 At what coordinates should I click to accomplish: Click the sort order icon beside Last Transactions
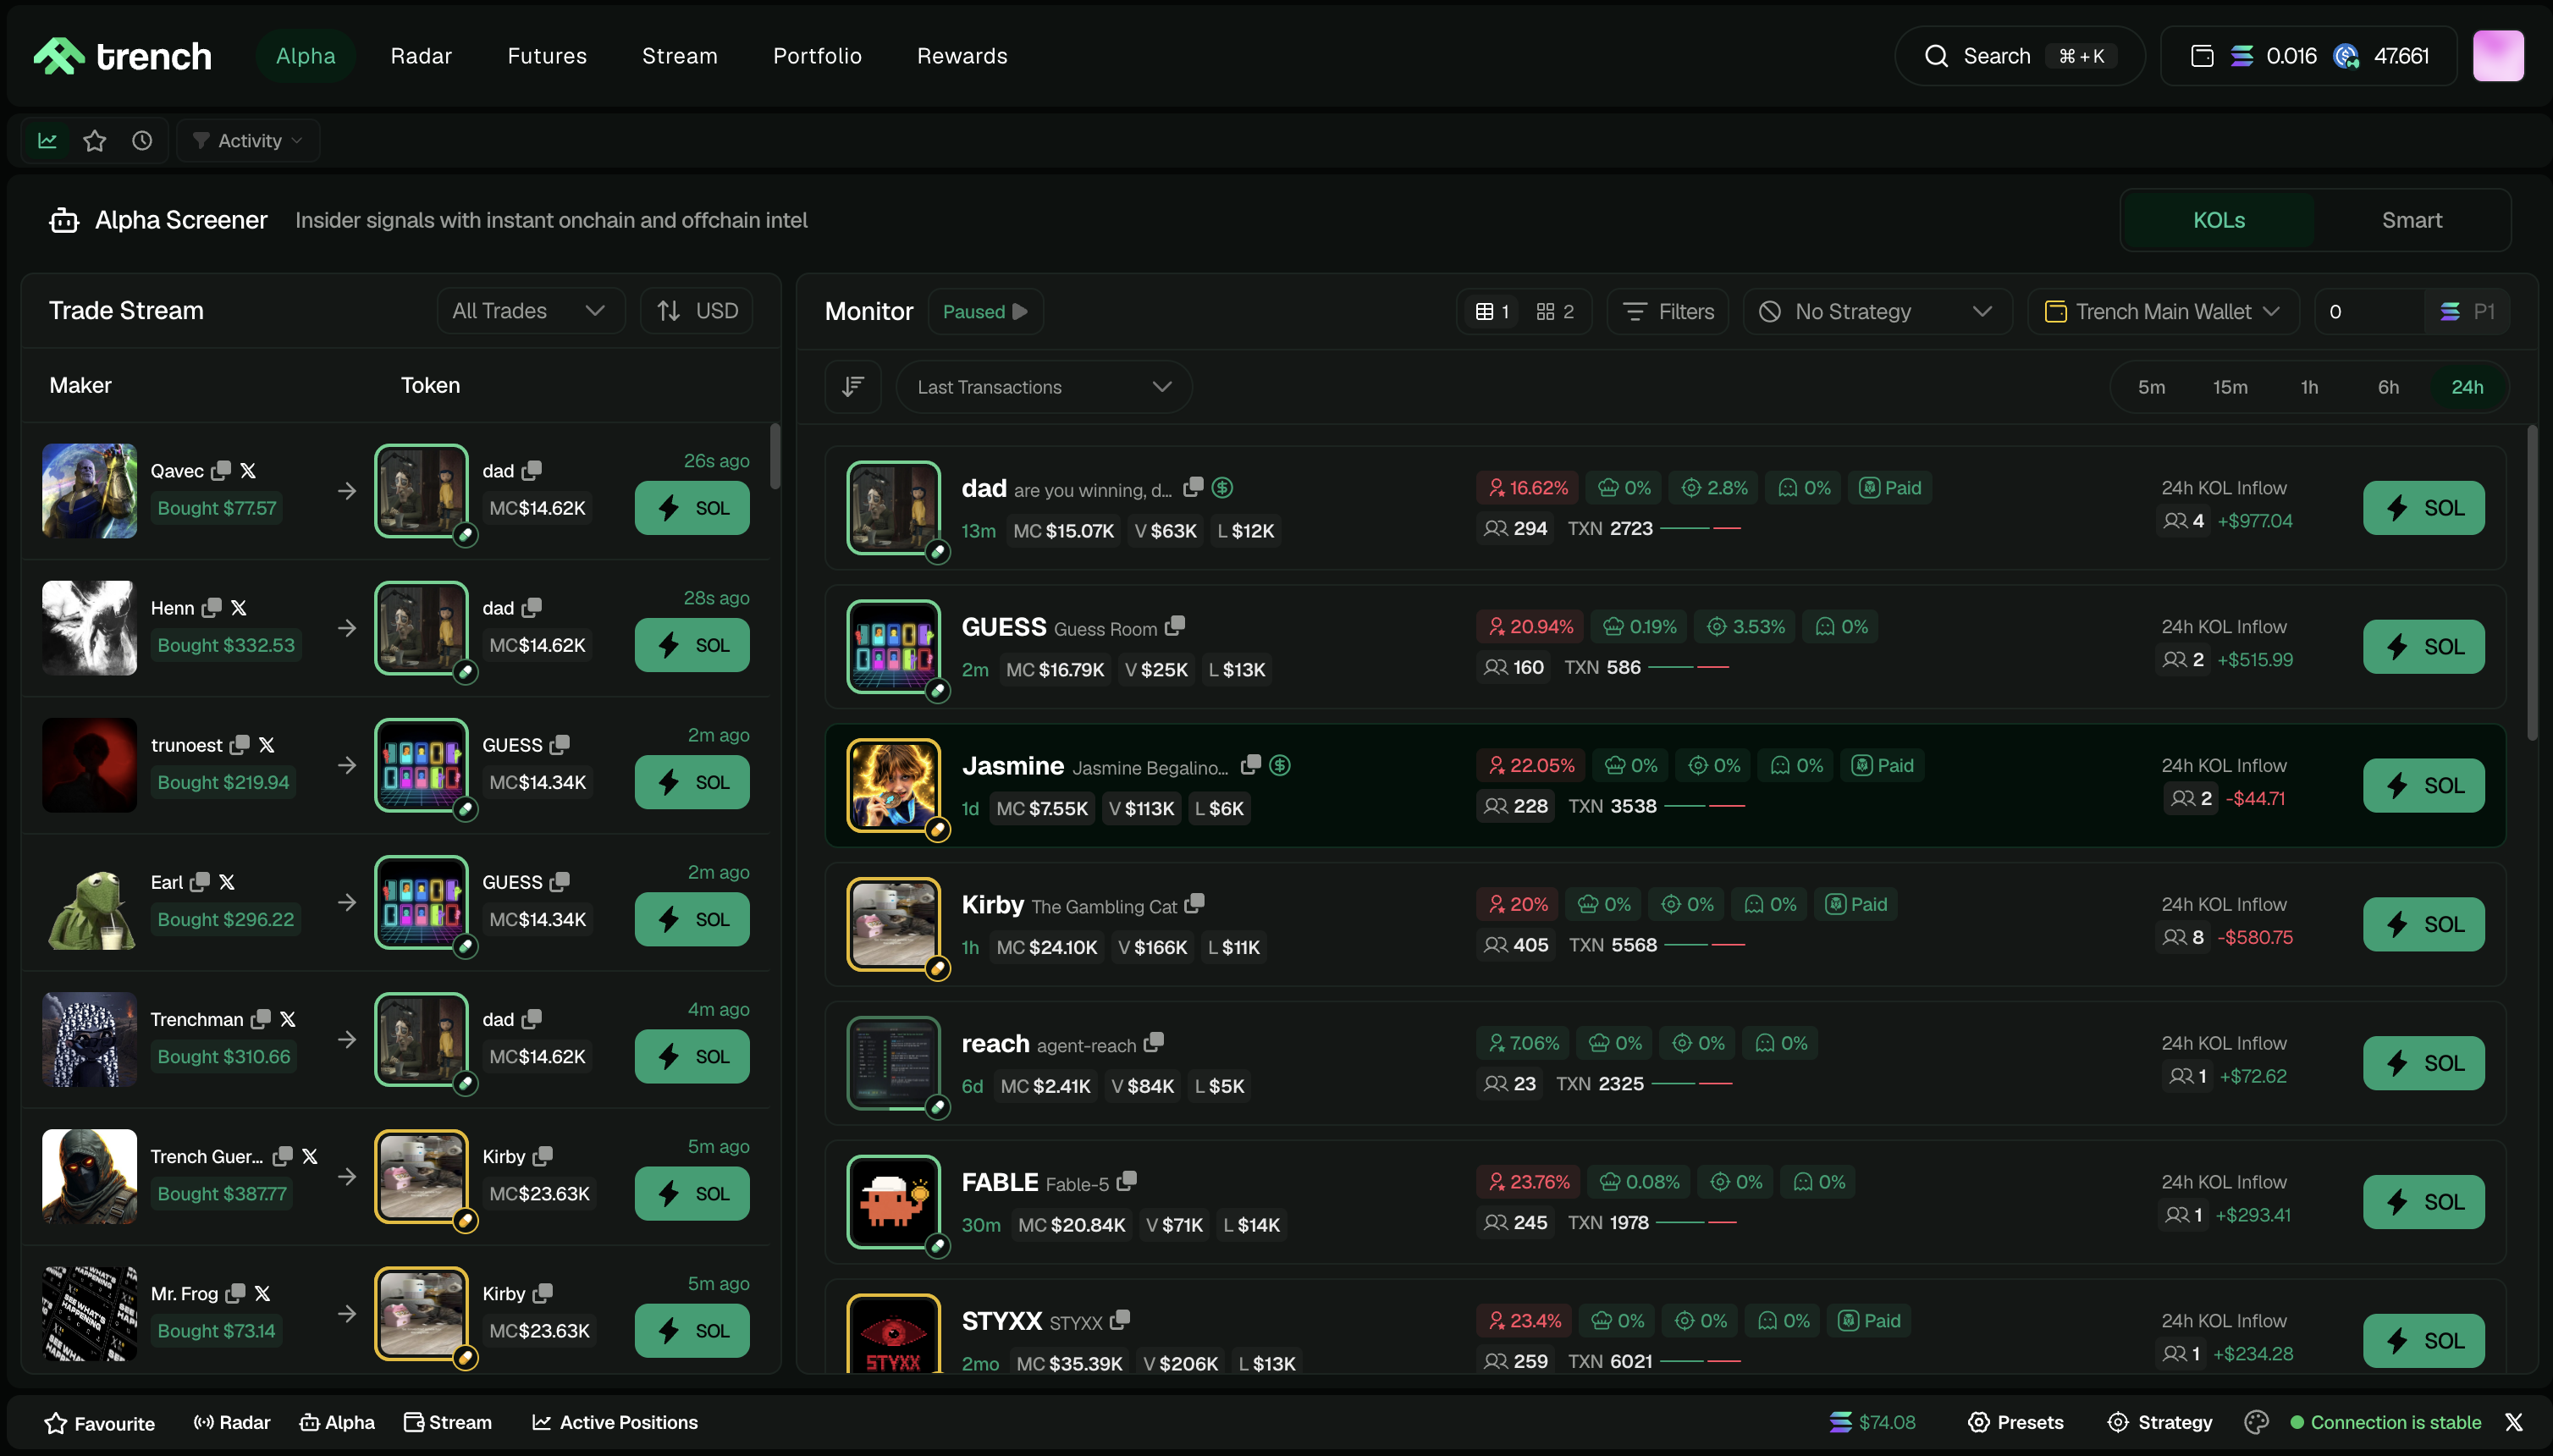(853, 387)
